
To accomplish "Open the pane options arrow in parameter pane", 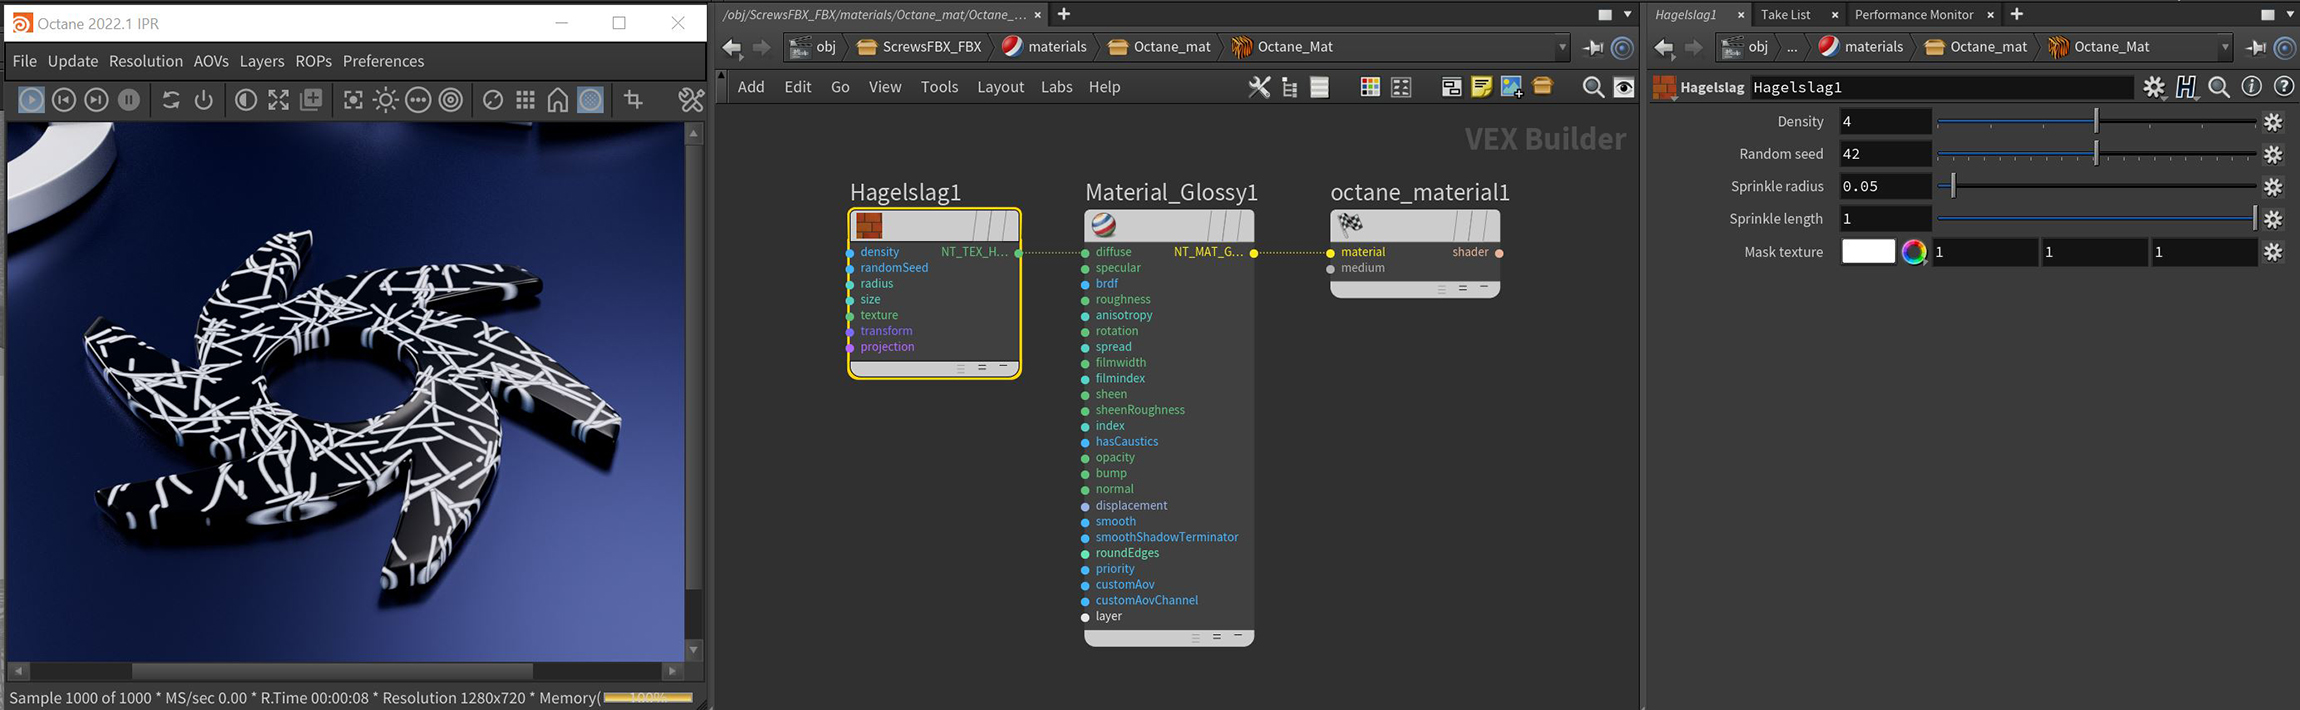I will (2290, 14).
